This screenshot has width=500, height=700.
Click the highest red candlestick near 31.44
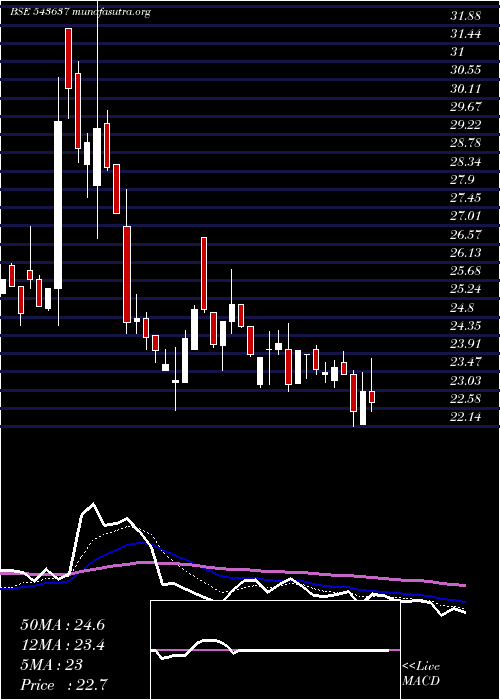(x=68, y=58)
